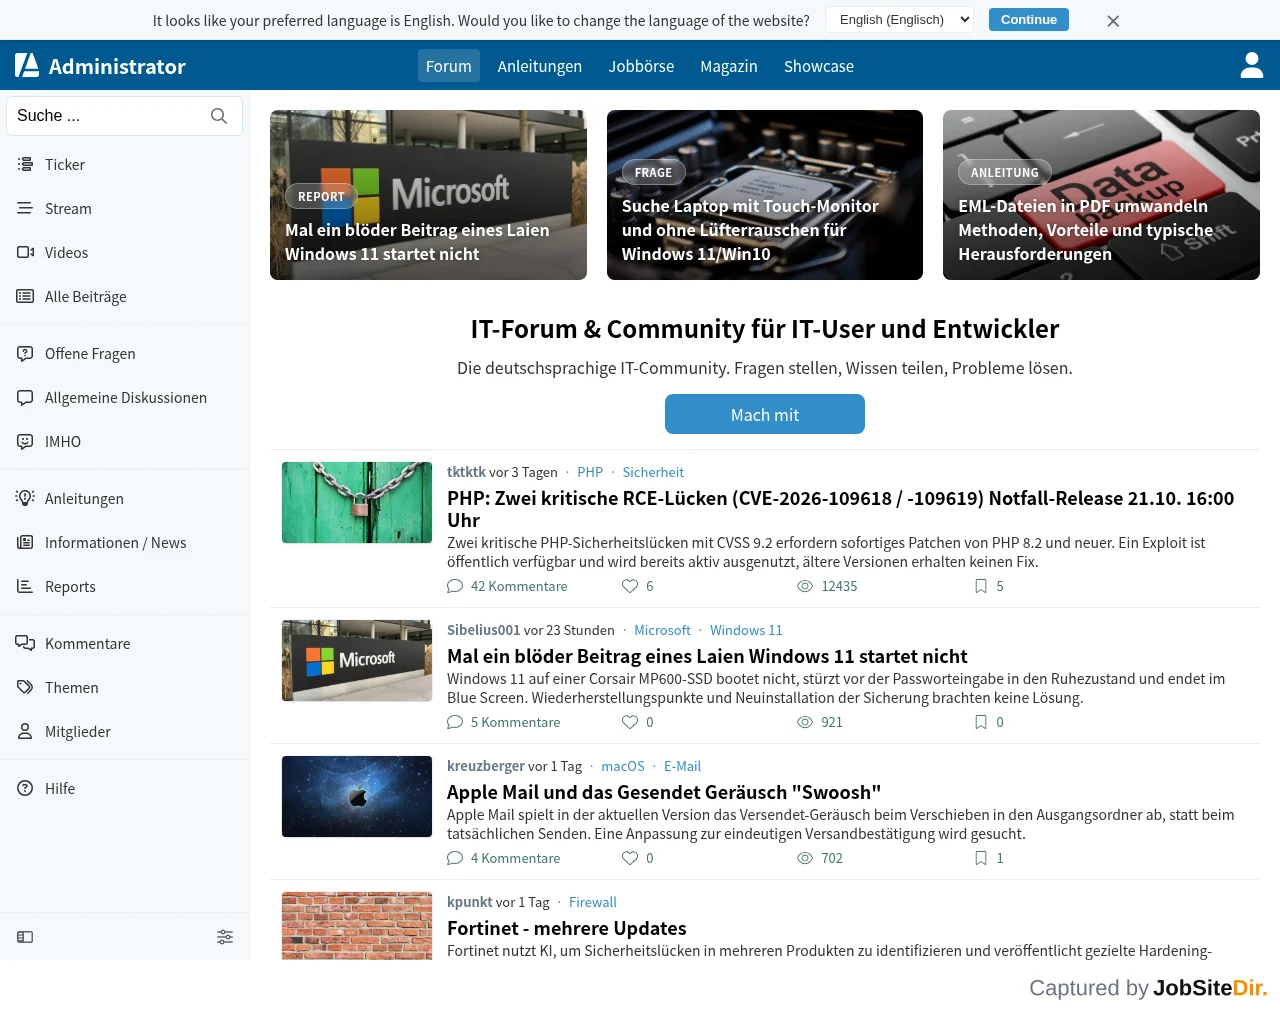Screen dimensions: 1280x1018
Task: Open the Laptop Touch-Monitor FRAGE featured card
Action: (765, 195)
